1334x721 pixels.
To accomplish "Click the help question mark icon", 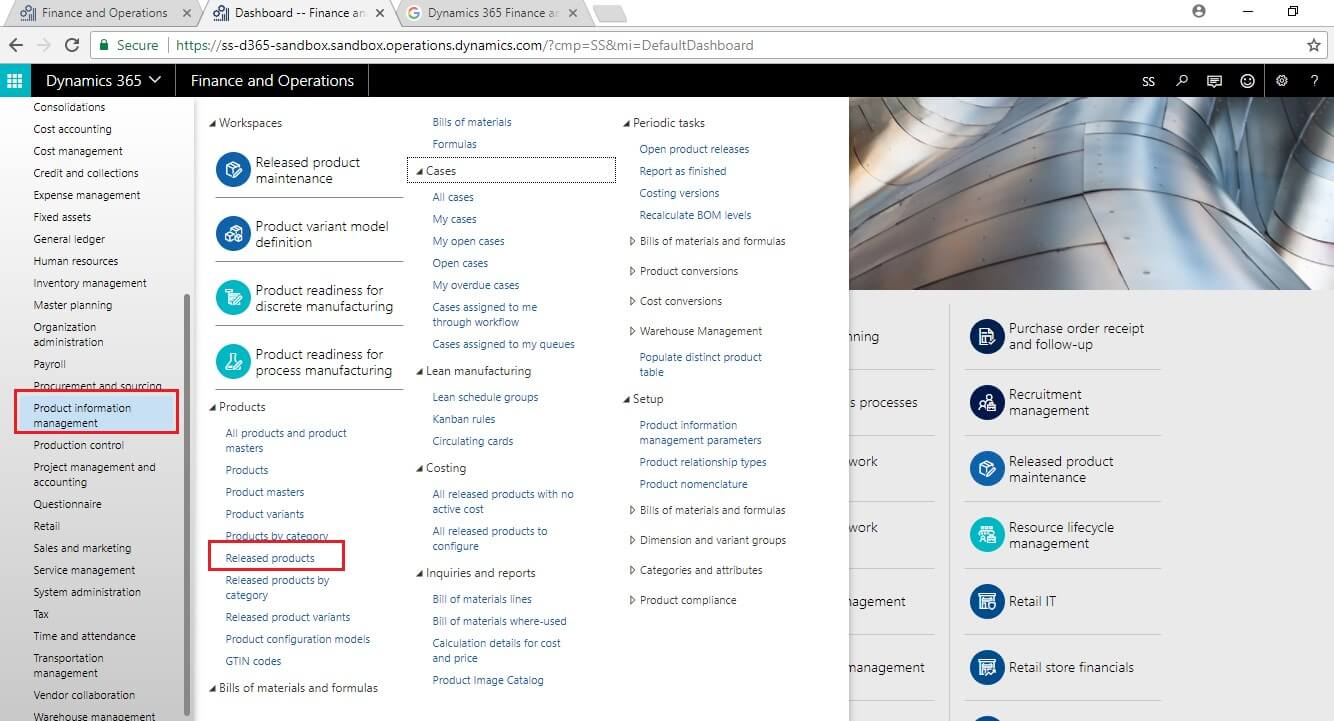I will click(x=1315, y=81).
